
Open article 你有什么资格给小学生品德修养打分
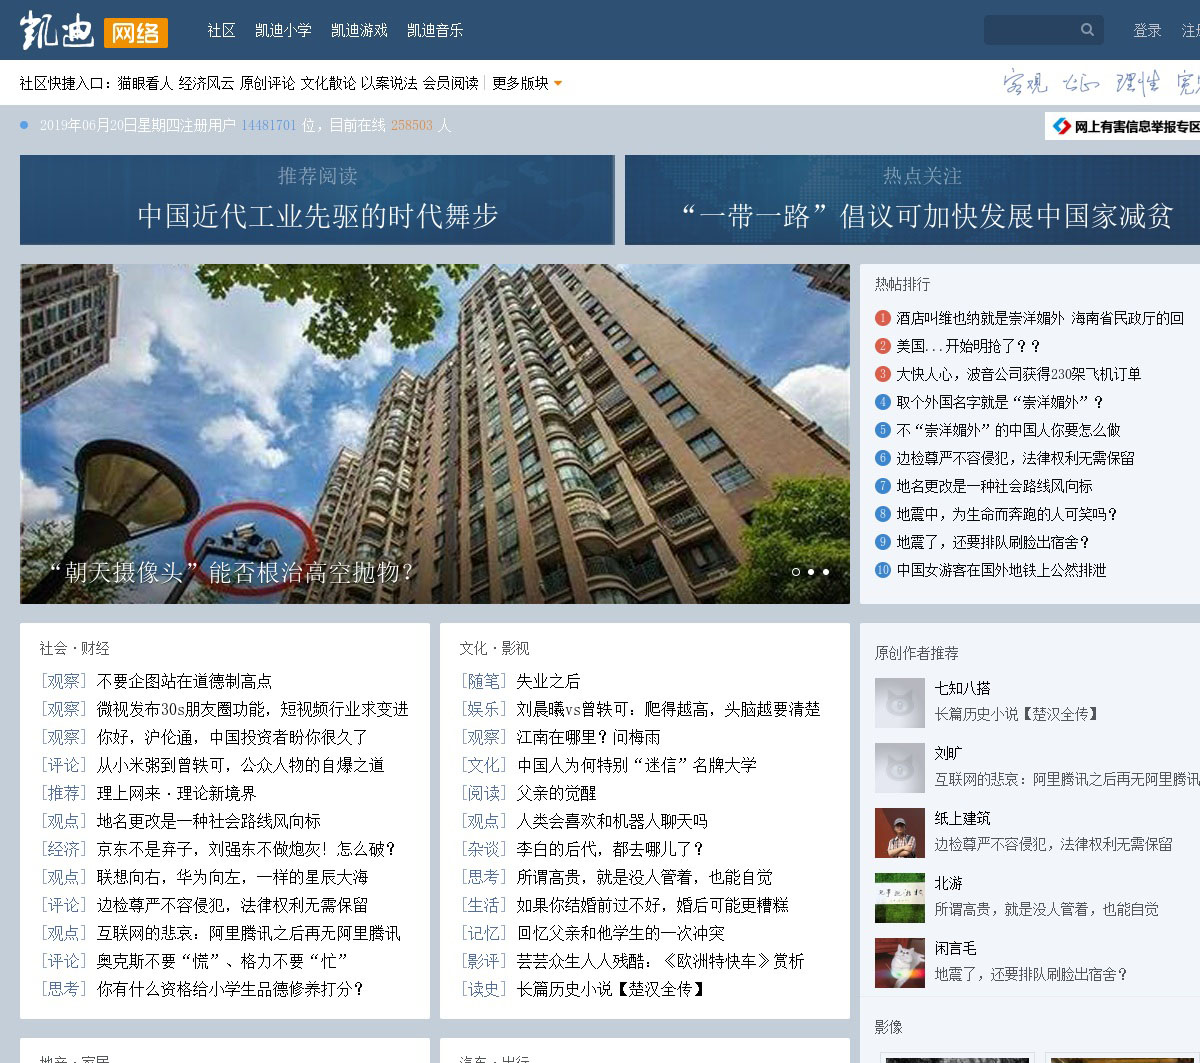point(230,989)
